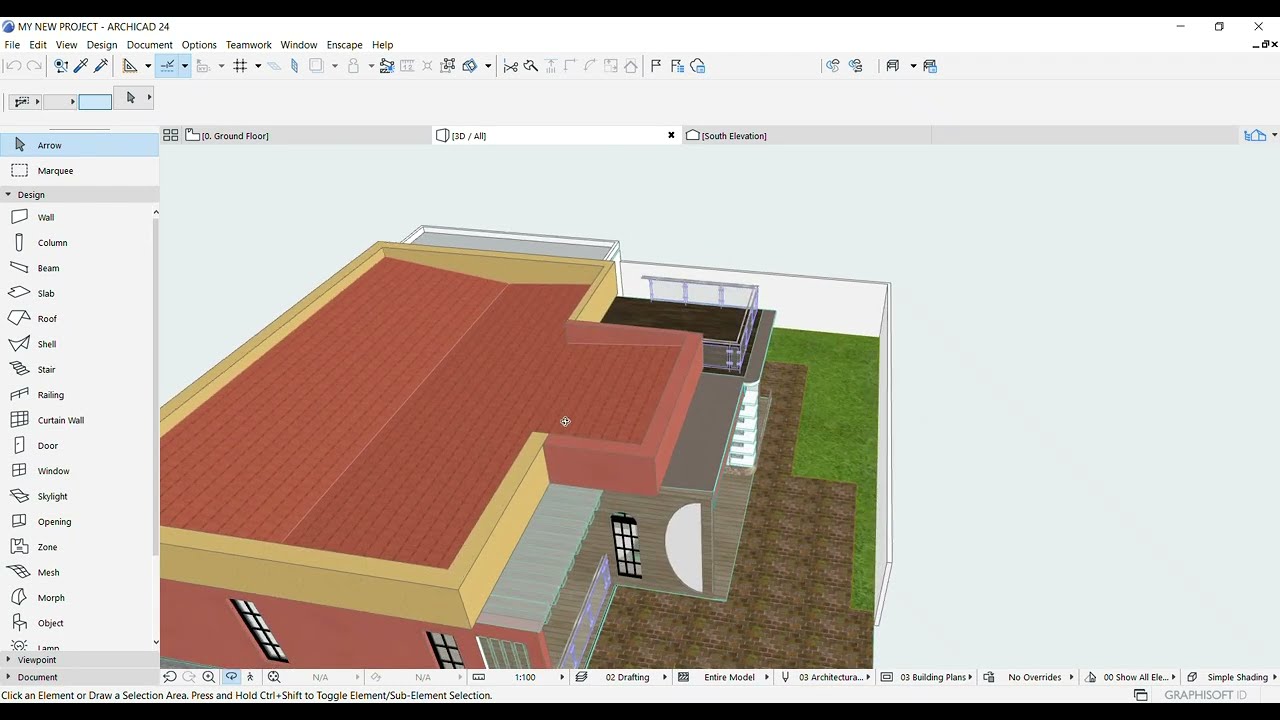Toggle the guide lines button

pyautogui.click(x=167, y=66)
